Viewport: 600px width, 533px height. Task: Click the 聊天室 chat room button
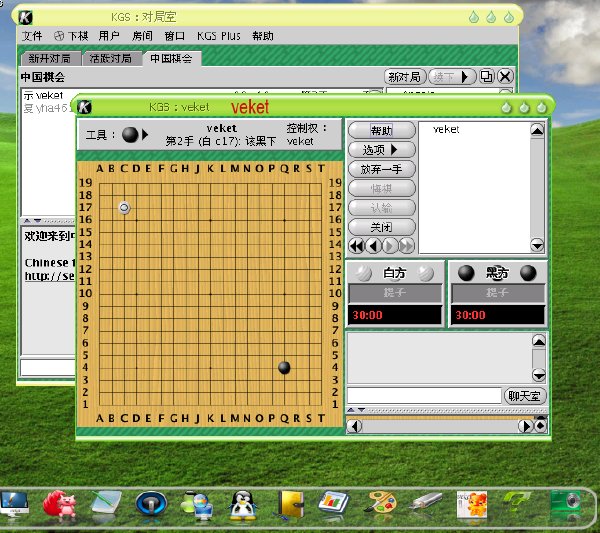pyautogui.click(x=524, y=396)
